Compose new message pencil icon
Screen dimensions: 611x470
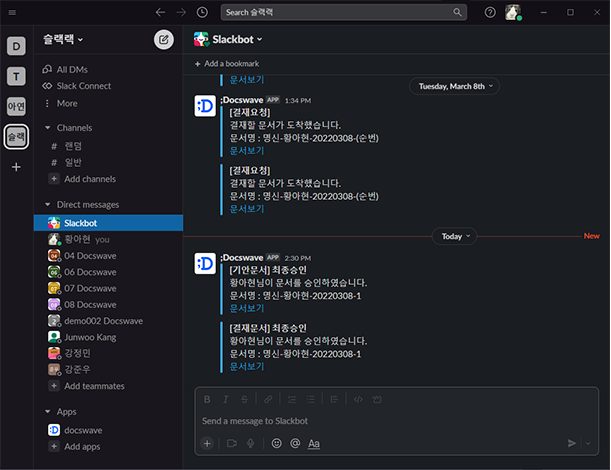pos(164,39)
